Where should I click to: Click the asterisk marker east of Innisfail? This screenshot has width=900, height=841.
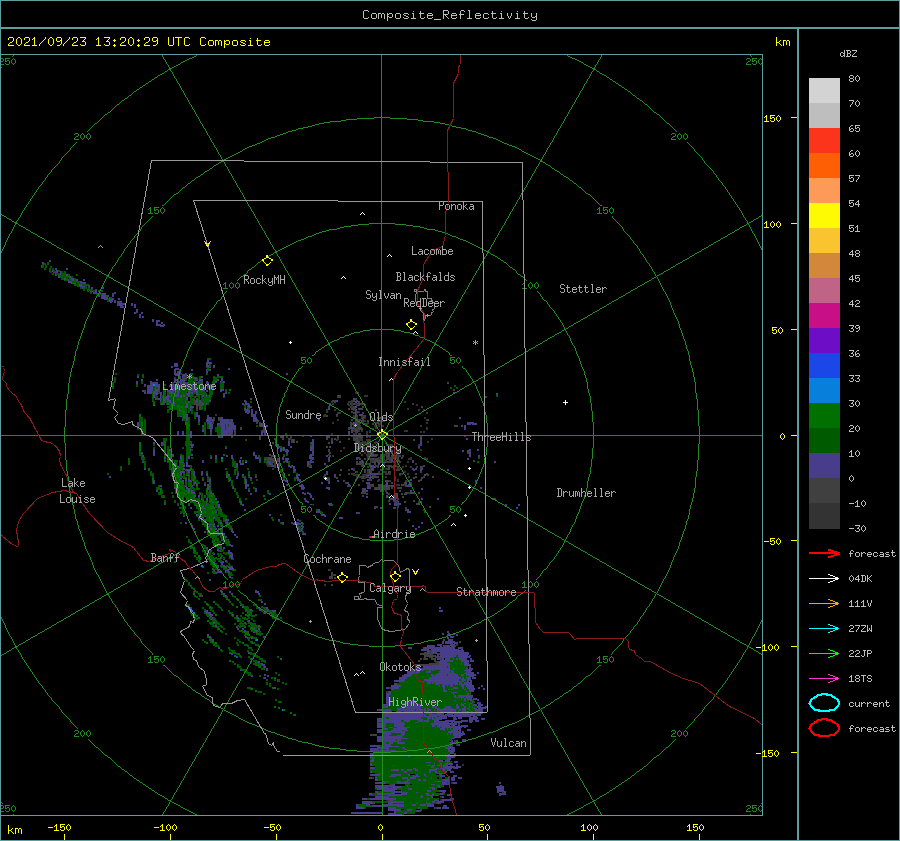pyautogui.click(x=475, y=343)
